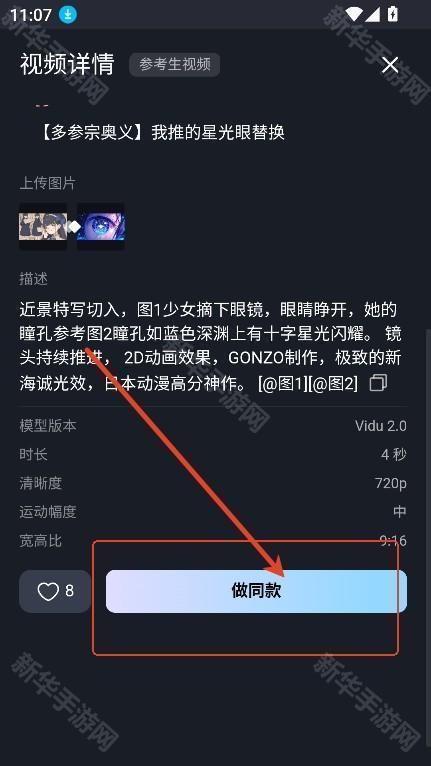
Task: Tap the Wi-Fi icon in status bar
Action: point(354,14)
